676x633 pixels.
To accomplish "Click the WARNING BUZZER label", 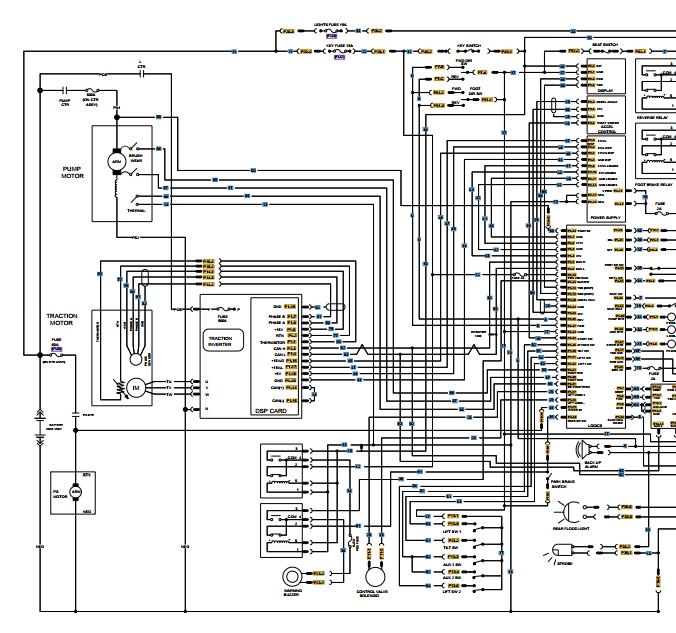I will pos(292,593).
